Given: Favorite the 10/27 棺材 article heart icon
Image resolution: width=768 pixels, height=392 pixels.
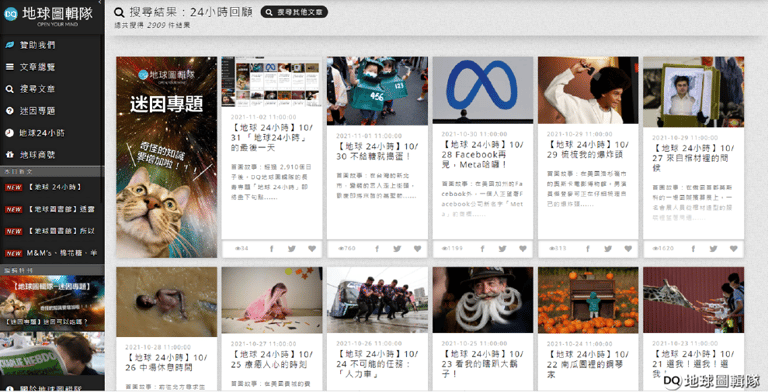Looking at the screenshot, I should [x=733, y=248].
